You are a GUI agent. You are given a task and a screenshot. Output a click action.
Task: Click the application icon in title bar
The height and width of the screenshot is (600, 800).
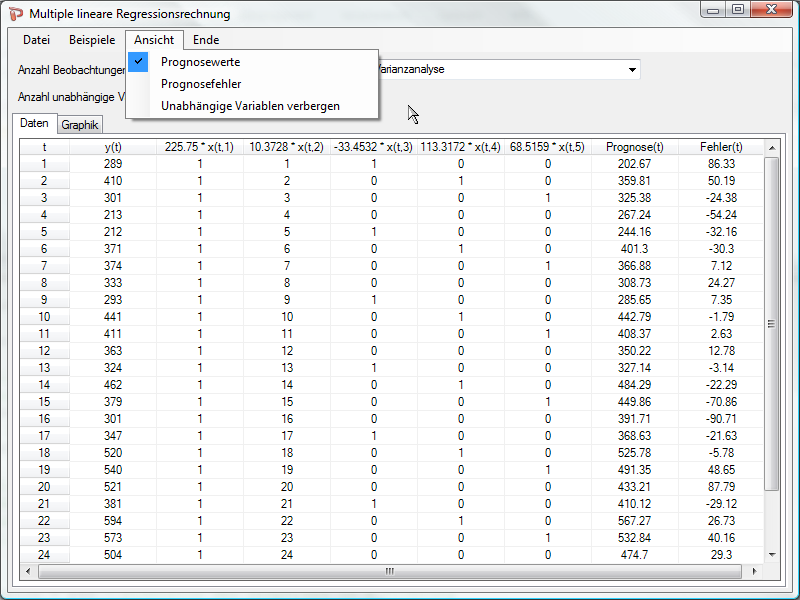[16, 14]
